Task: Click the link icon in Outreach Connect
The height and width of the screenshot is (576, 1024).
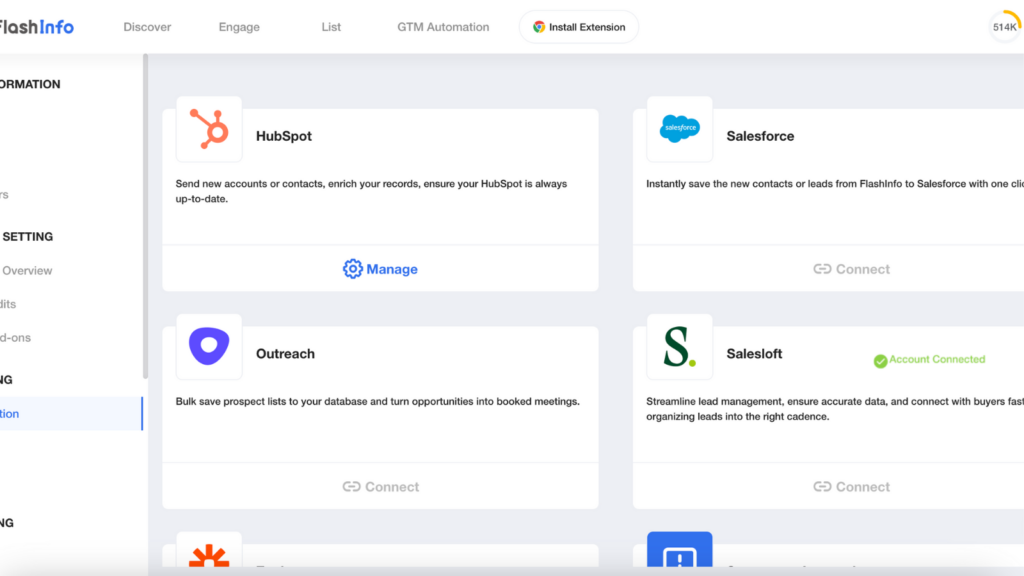Action: 351,487
